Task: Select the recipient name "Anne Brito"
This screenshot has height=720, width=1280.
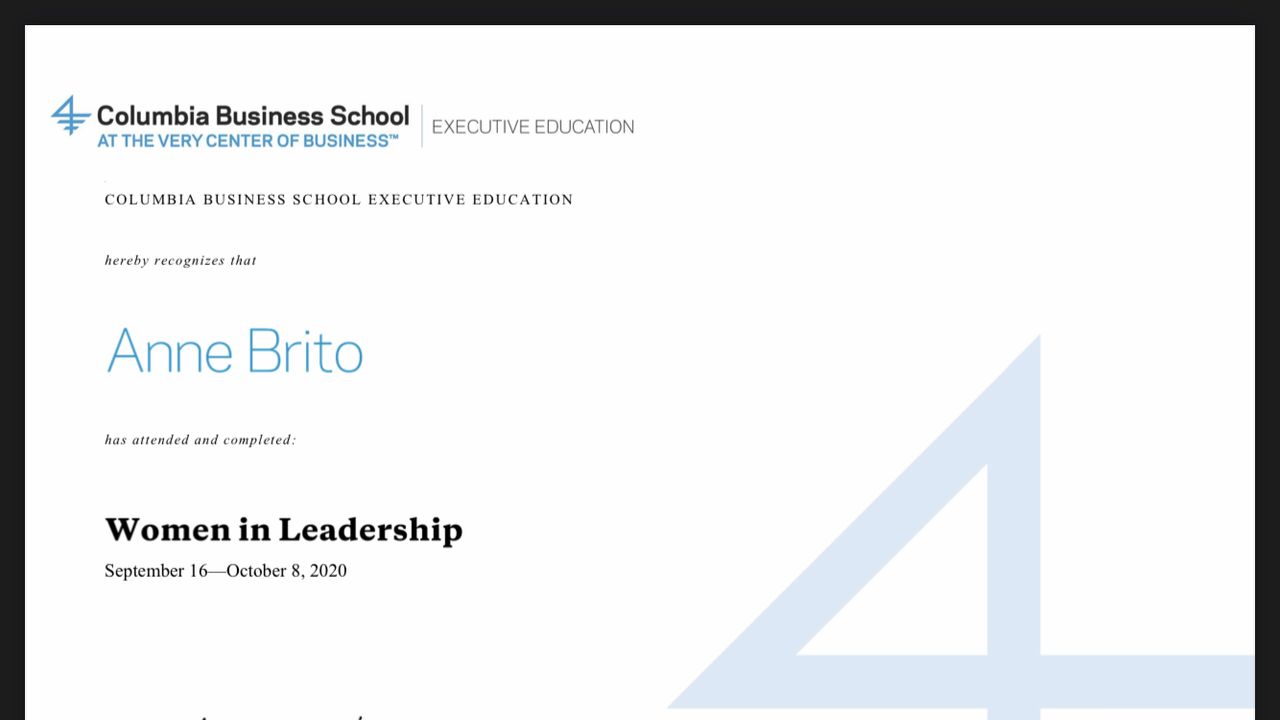Action: click(235, 351)
